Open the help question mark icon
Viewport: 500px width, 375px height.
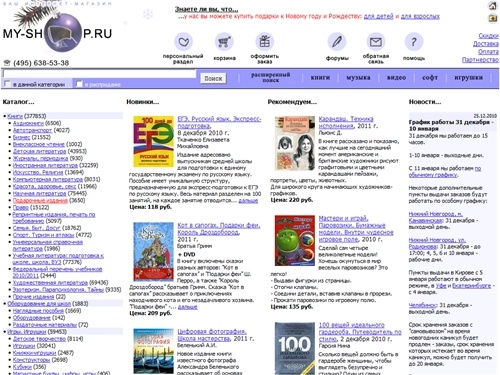pyautogui.click(x=414, y=42)
